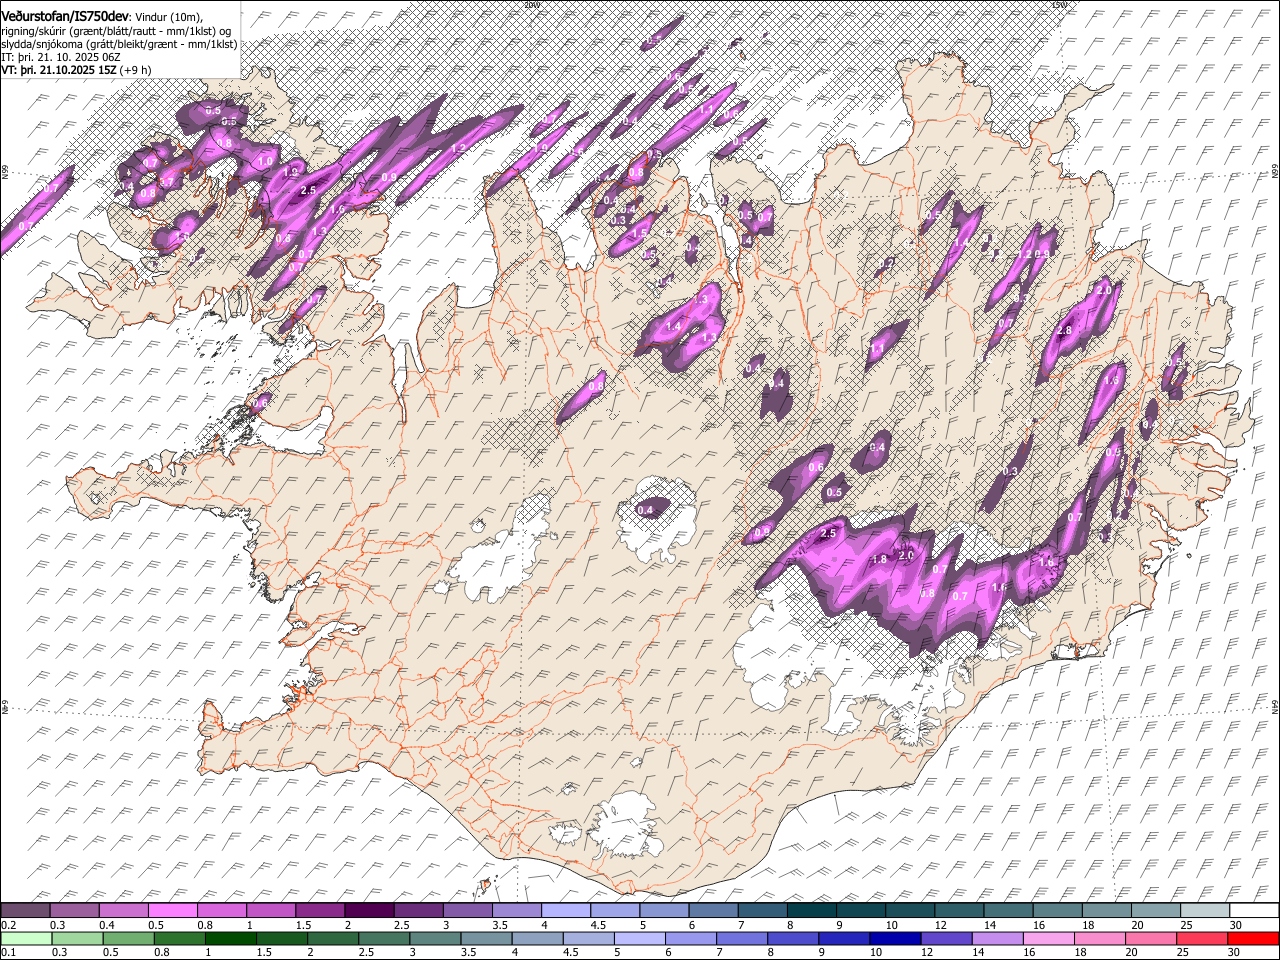Select top-row teal swatch between 8 and 9

click(810, 911)
